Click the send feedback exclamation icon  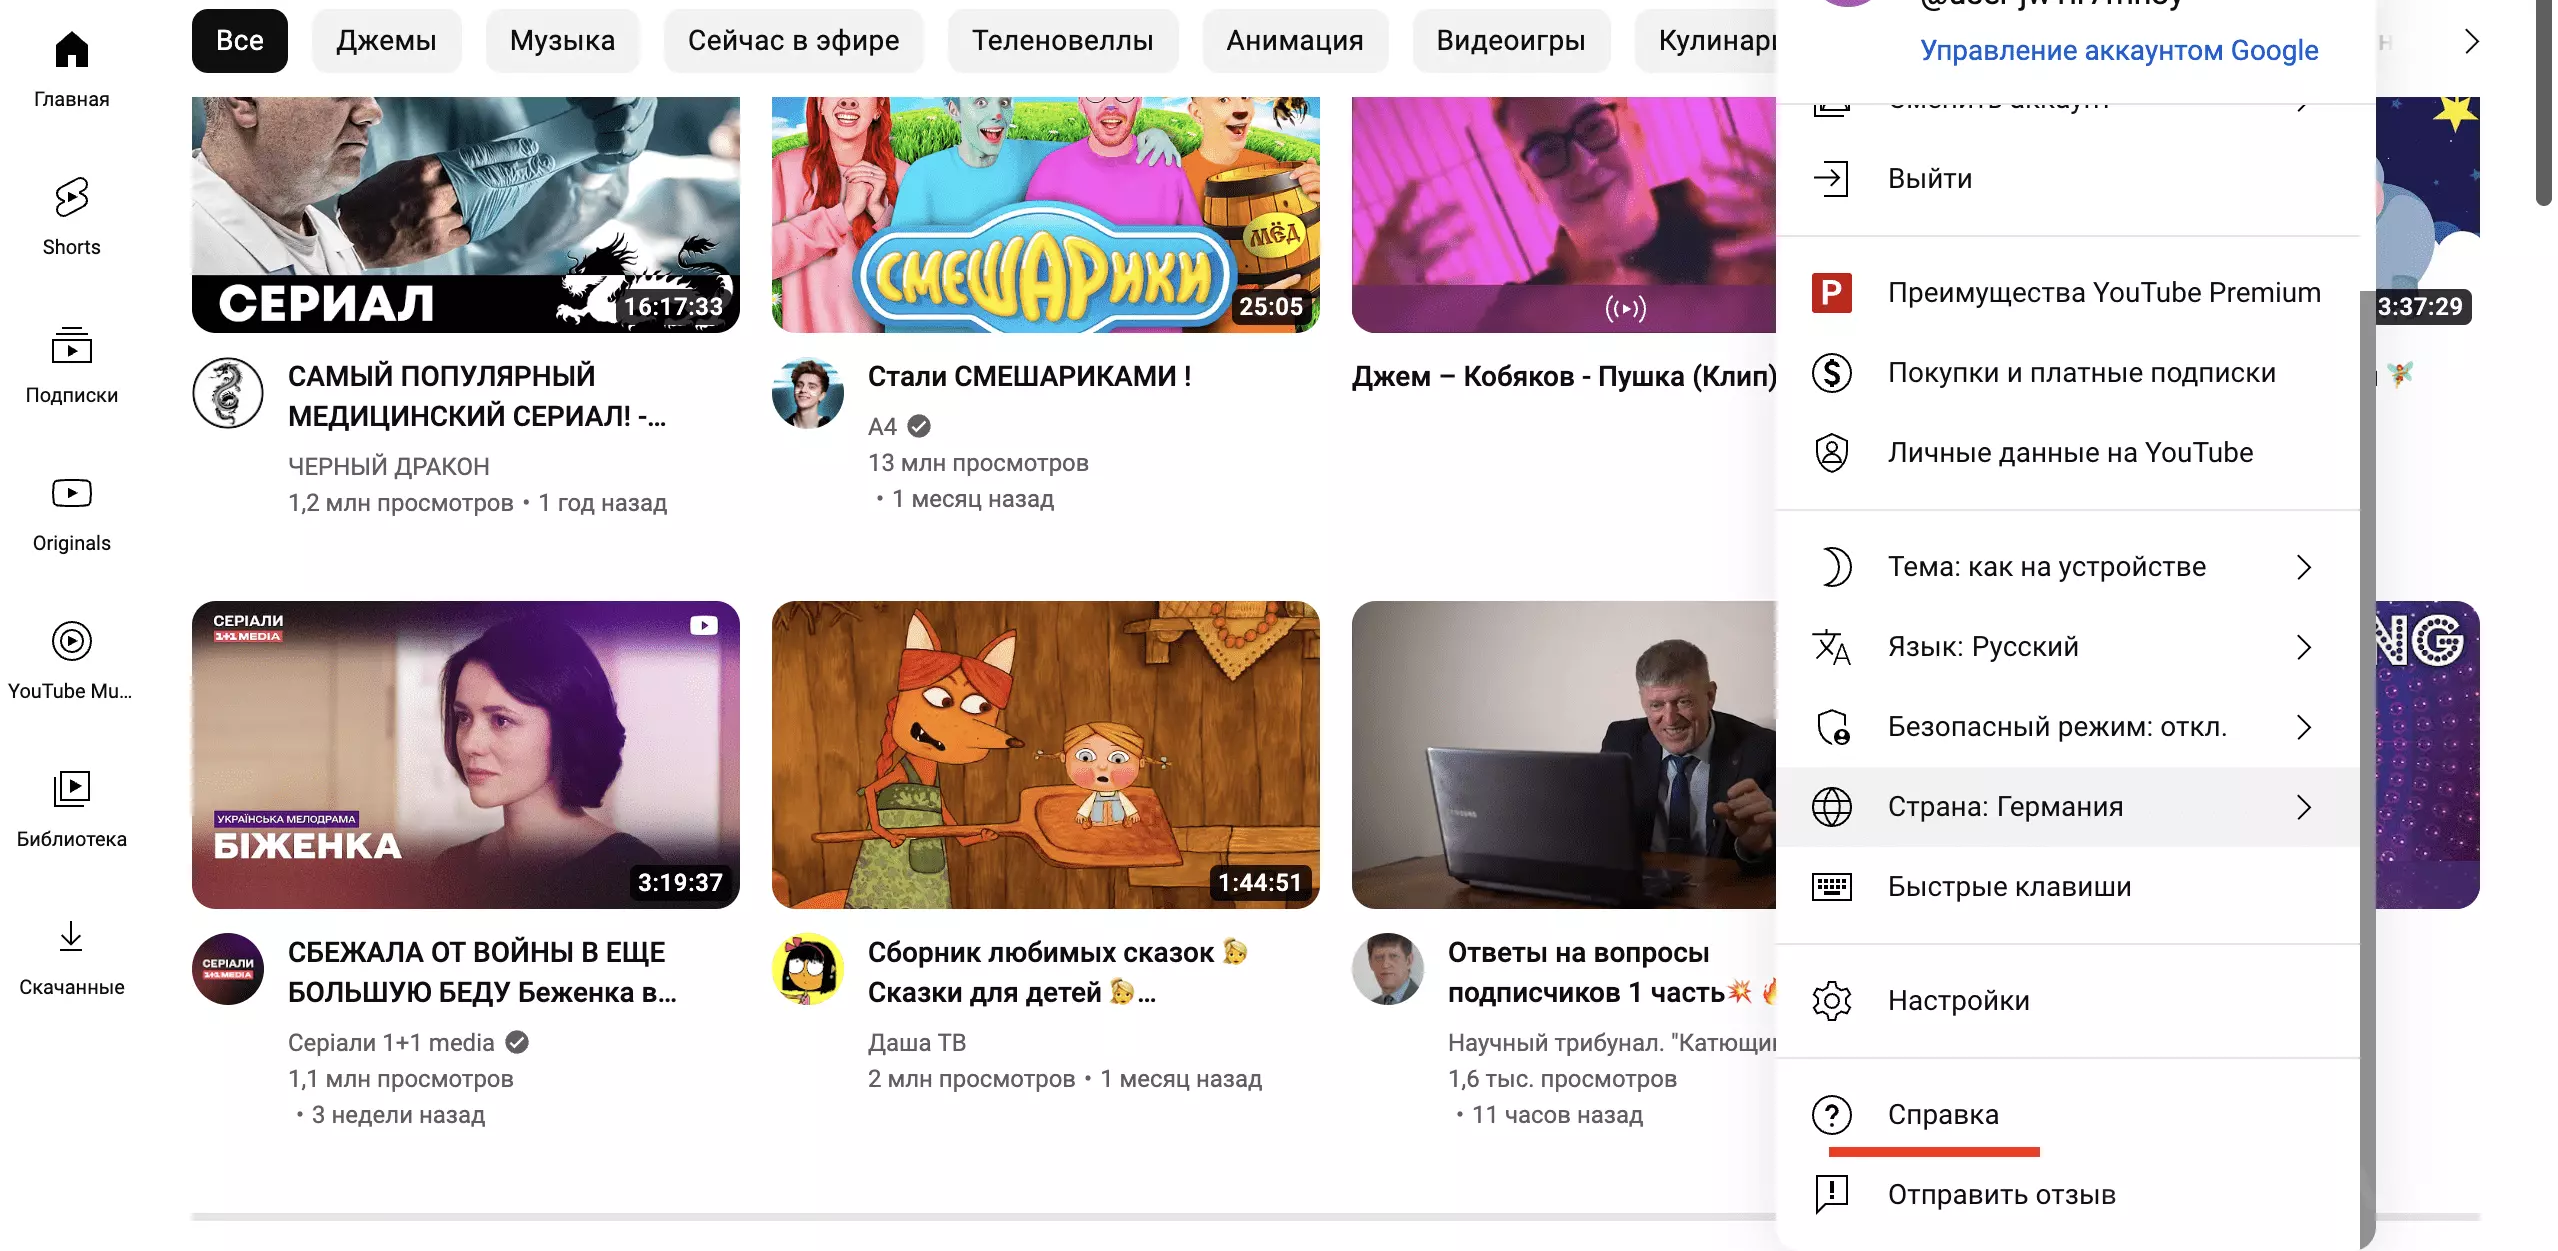click(1831, 1195)
